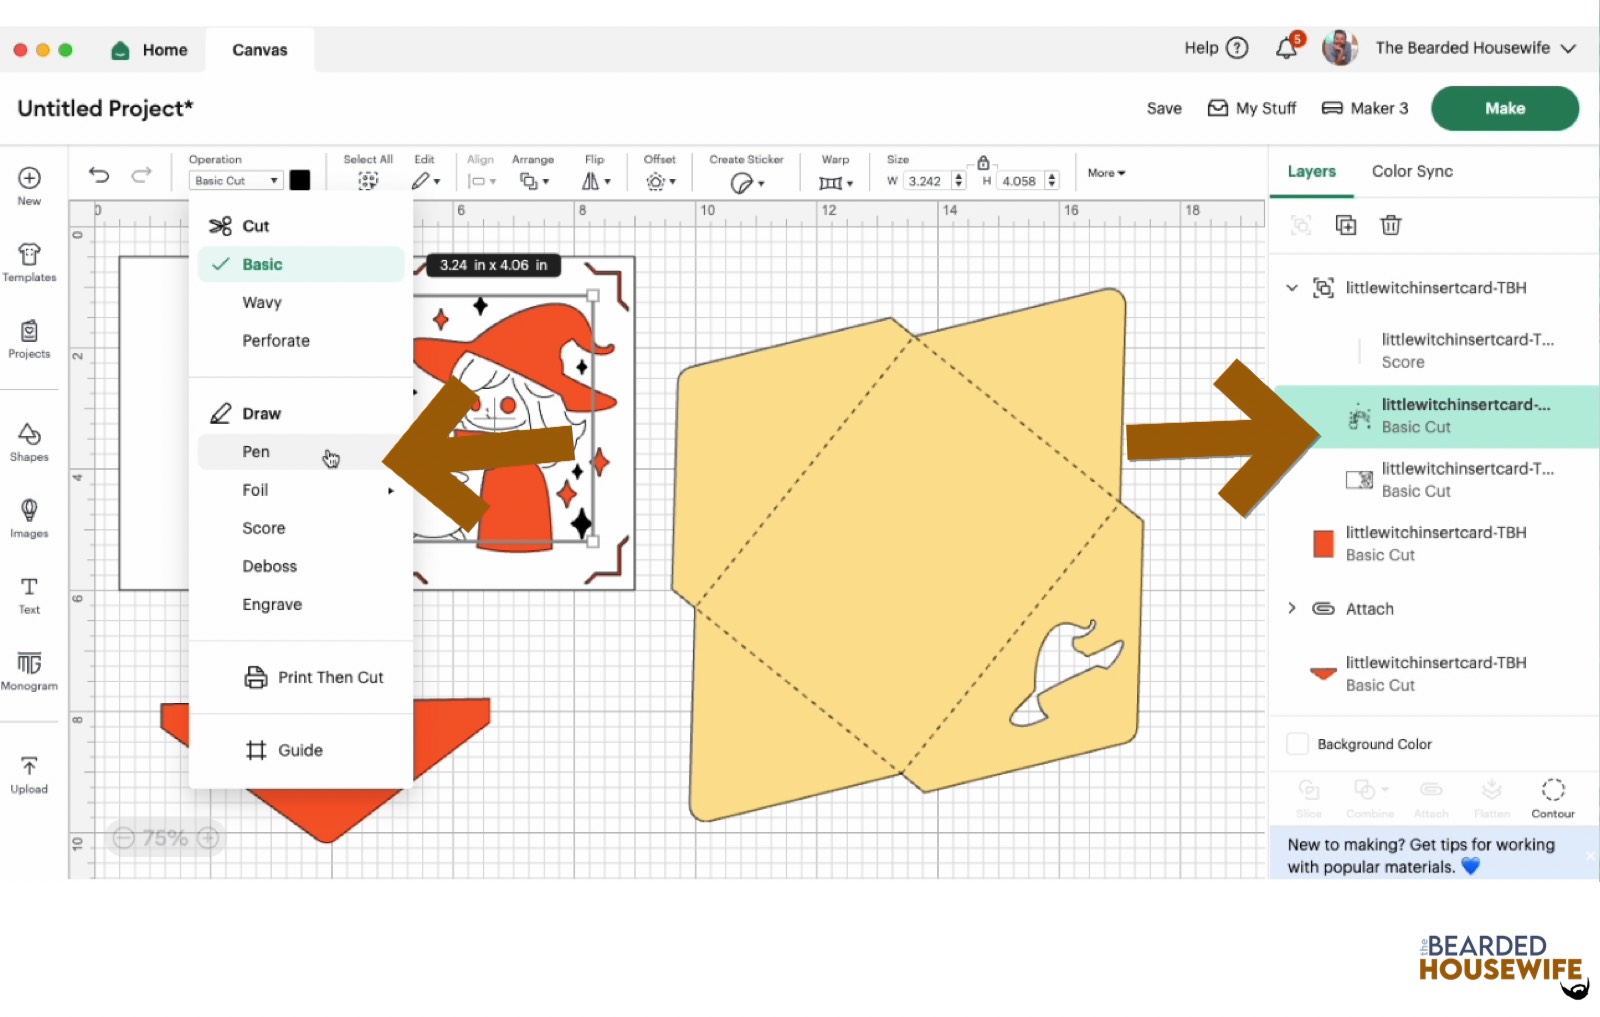Open the Monogram tool
The width and height of the screenshot is (1600, 1017).
coord(29,671)
